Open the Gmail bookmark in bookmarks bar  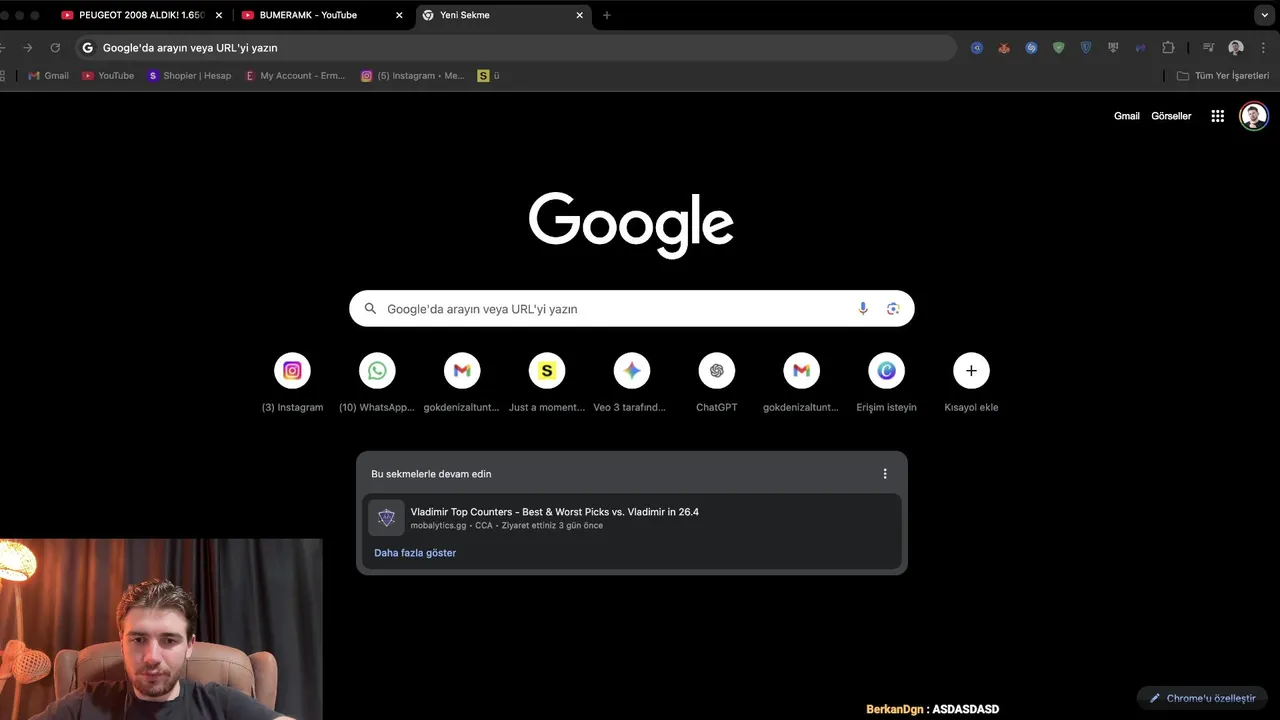(48, 76)
